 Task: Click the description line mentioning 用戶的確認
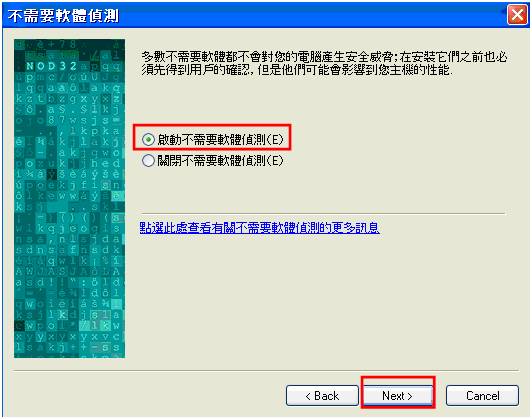tap(297, 70)
